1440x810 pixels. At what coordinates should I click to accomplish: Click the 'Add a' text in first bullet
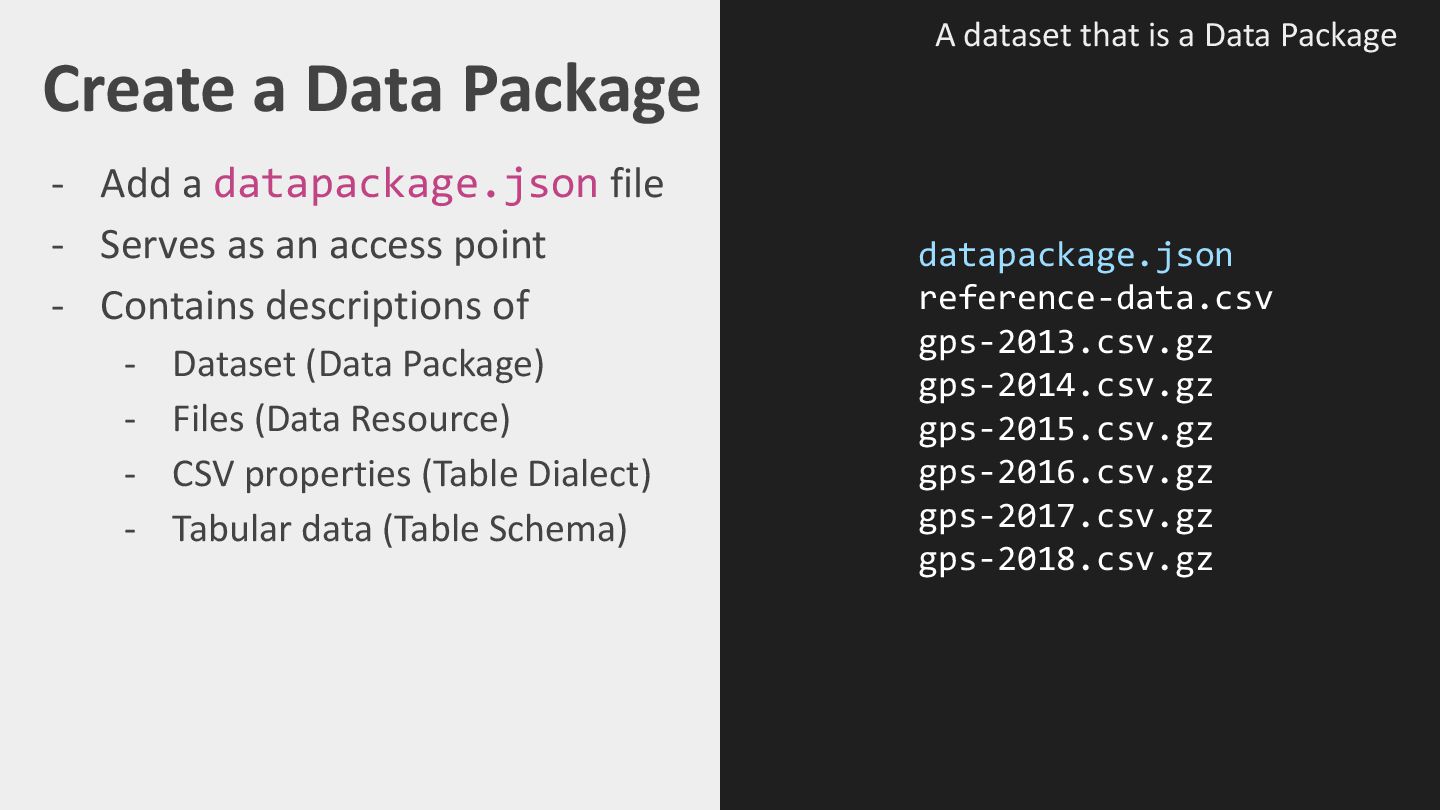click(151, 184)
